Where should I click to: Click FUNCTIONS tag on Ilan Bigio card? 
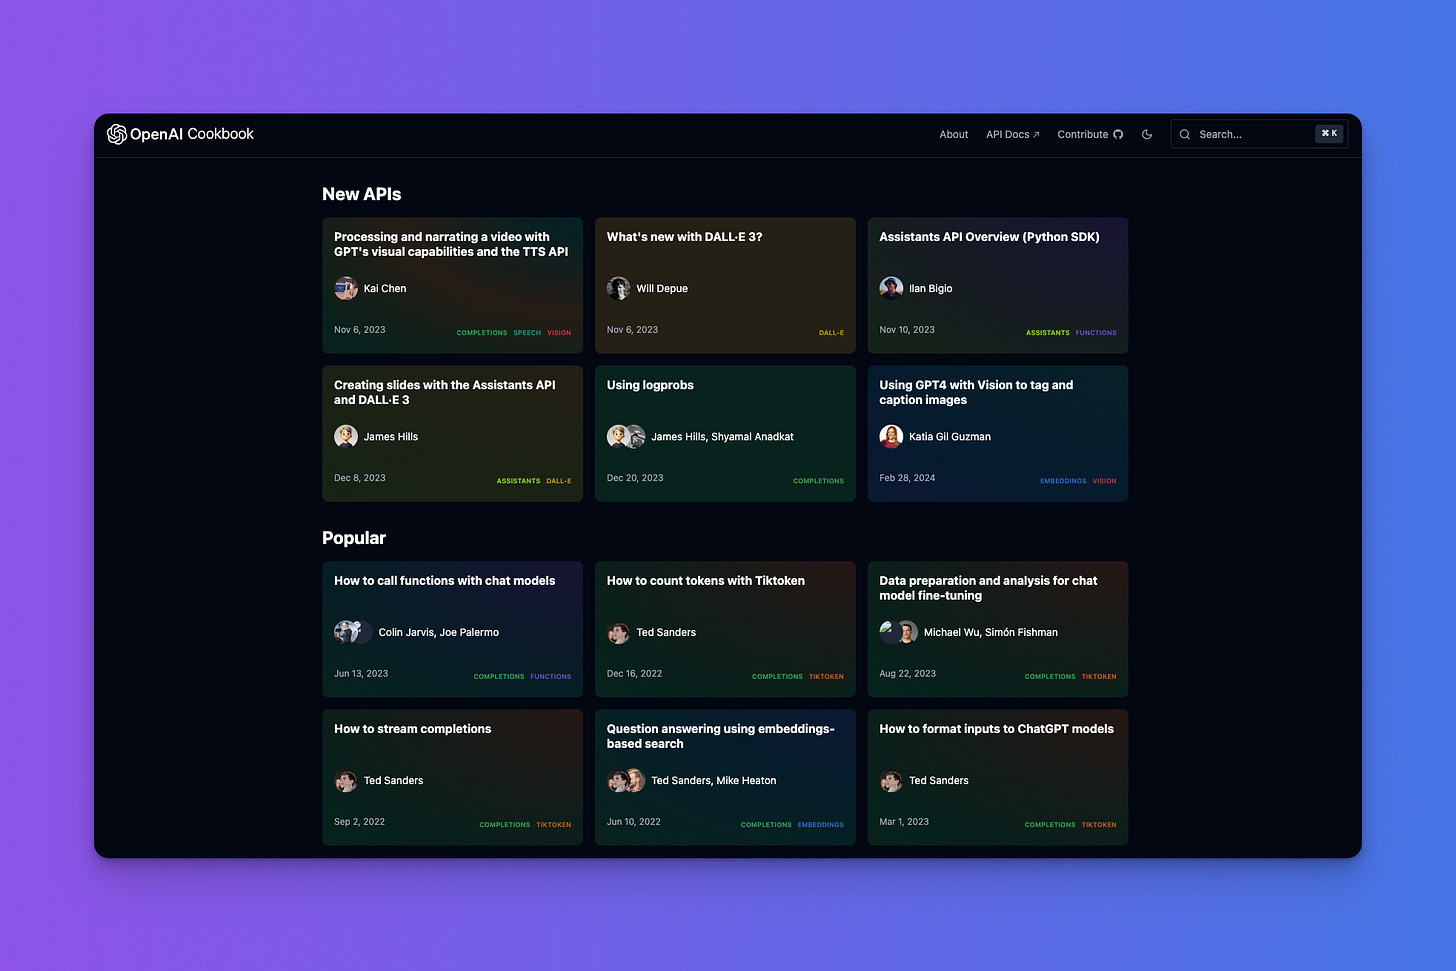point(1096,333)
